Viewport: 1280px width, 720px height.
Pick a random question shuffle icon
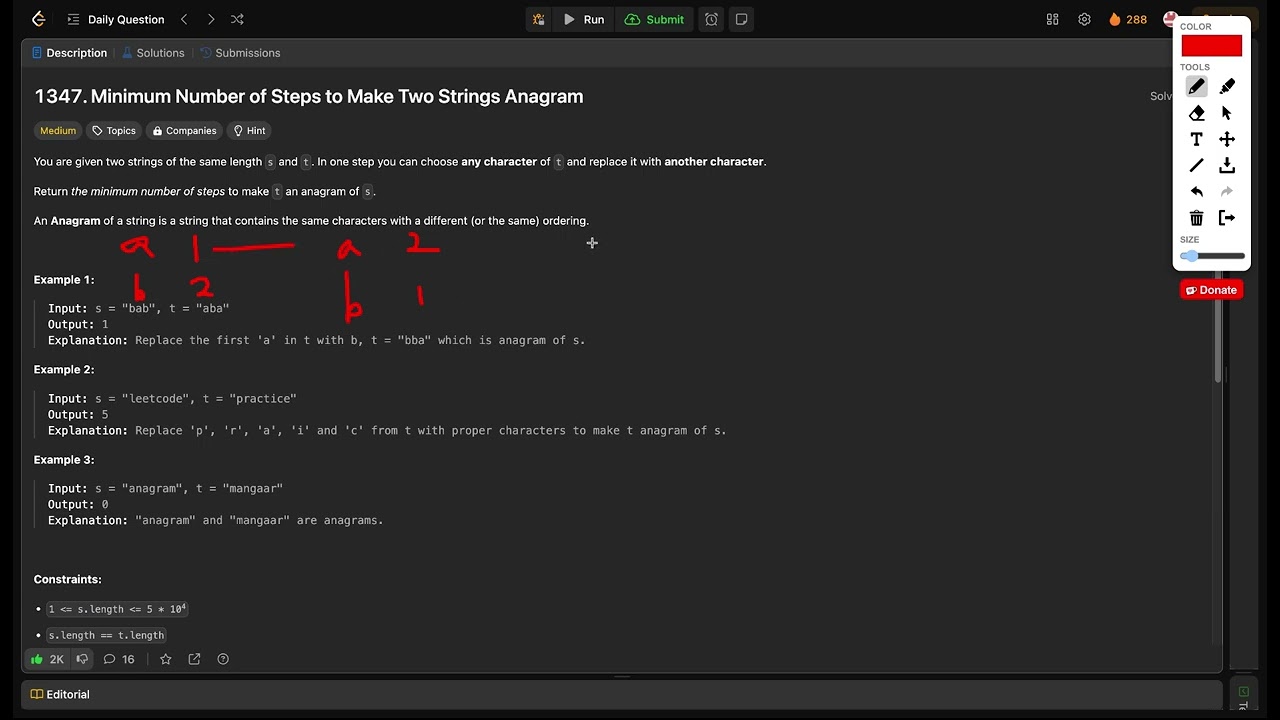click(x=237, y=19)
